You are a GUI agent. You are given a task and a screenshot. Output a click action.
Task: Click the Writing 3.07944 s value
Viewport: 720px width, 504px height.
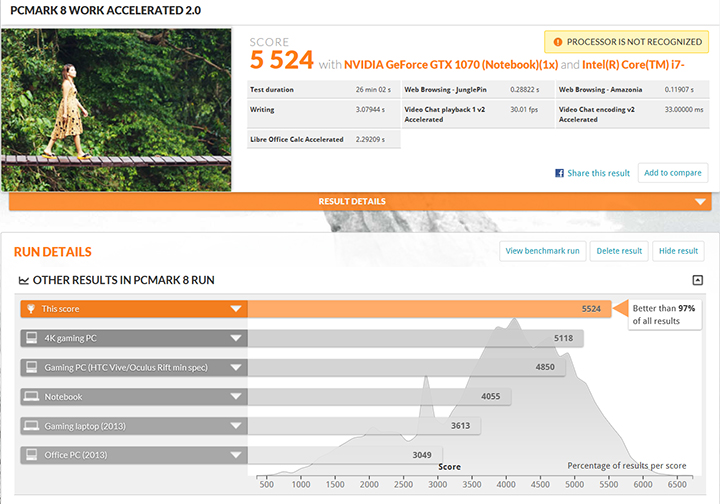coord(370,110)
